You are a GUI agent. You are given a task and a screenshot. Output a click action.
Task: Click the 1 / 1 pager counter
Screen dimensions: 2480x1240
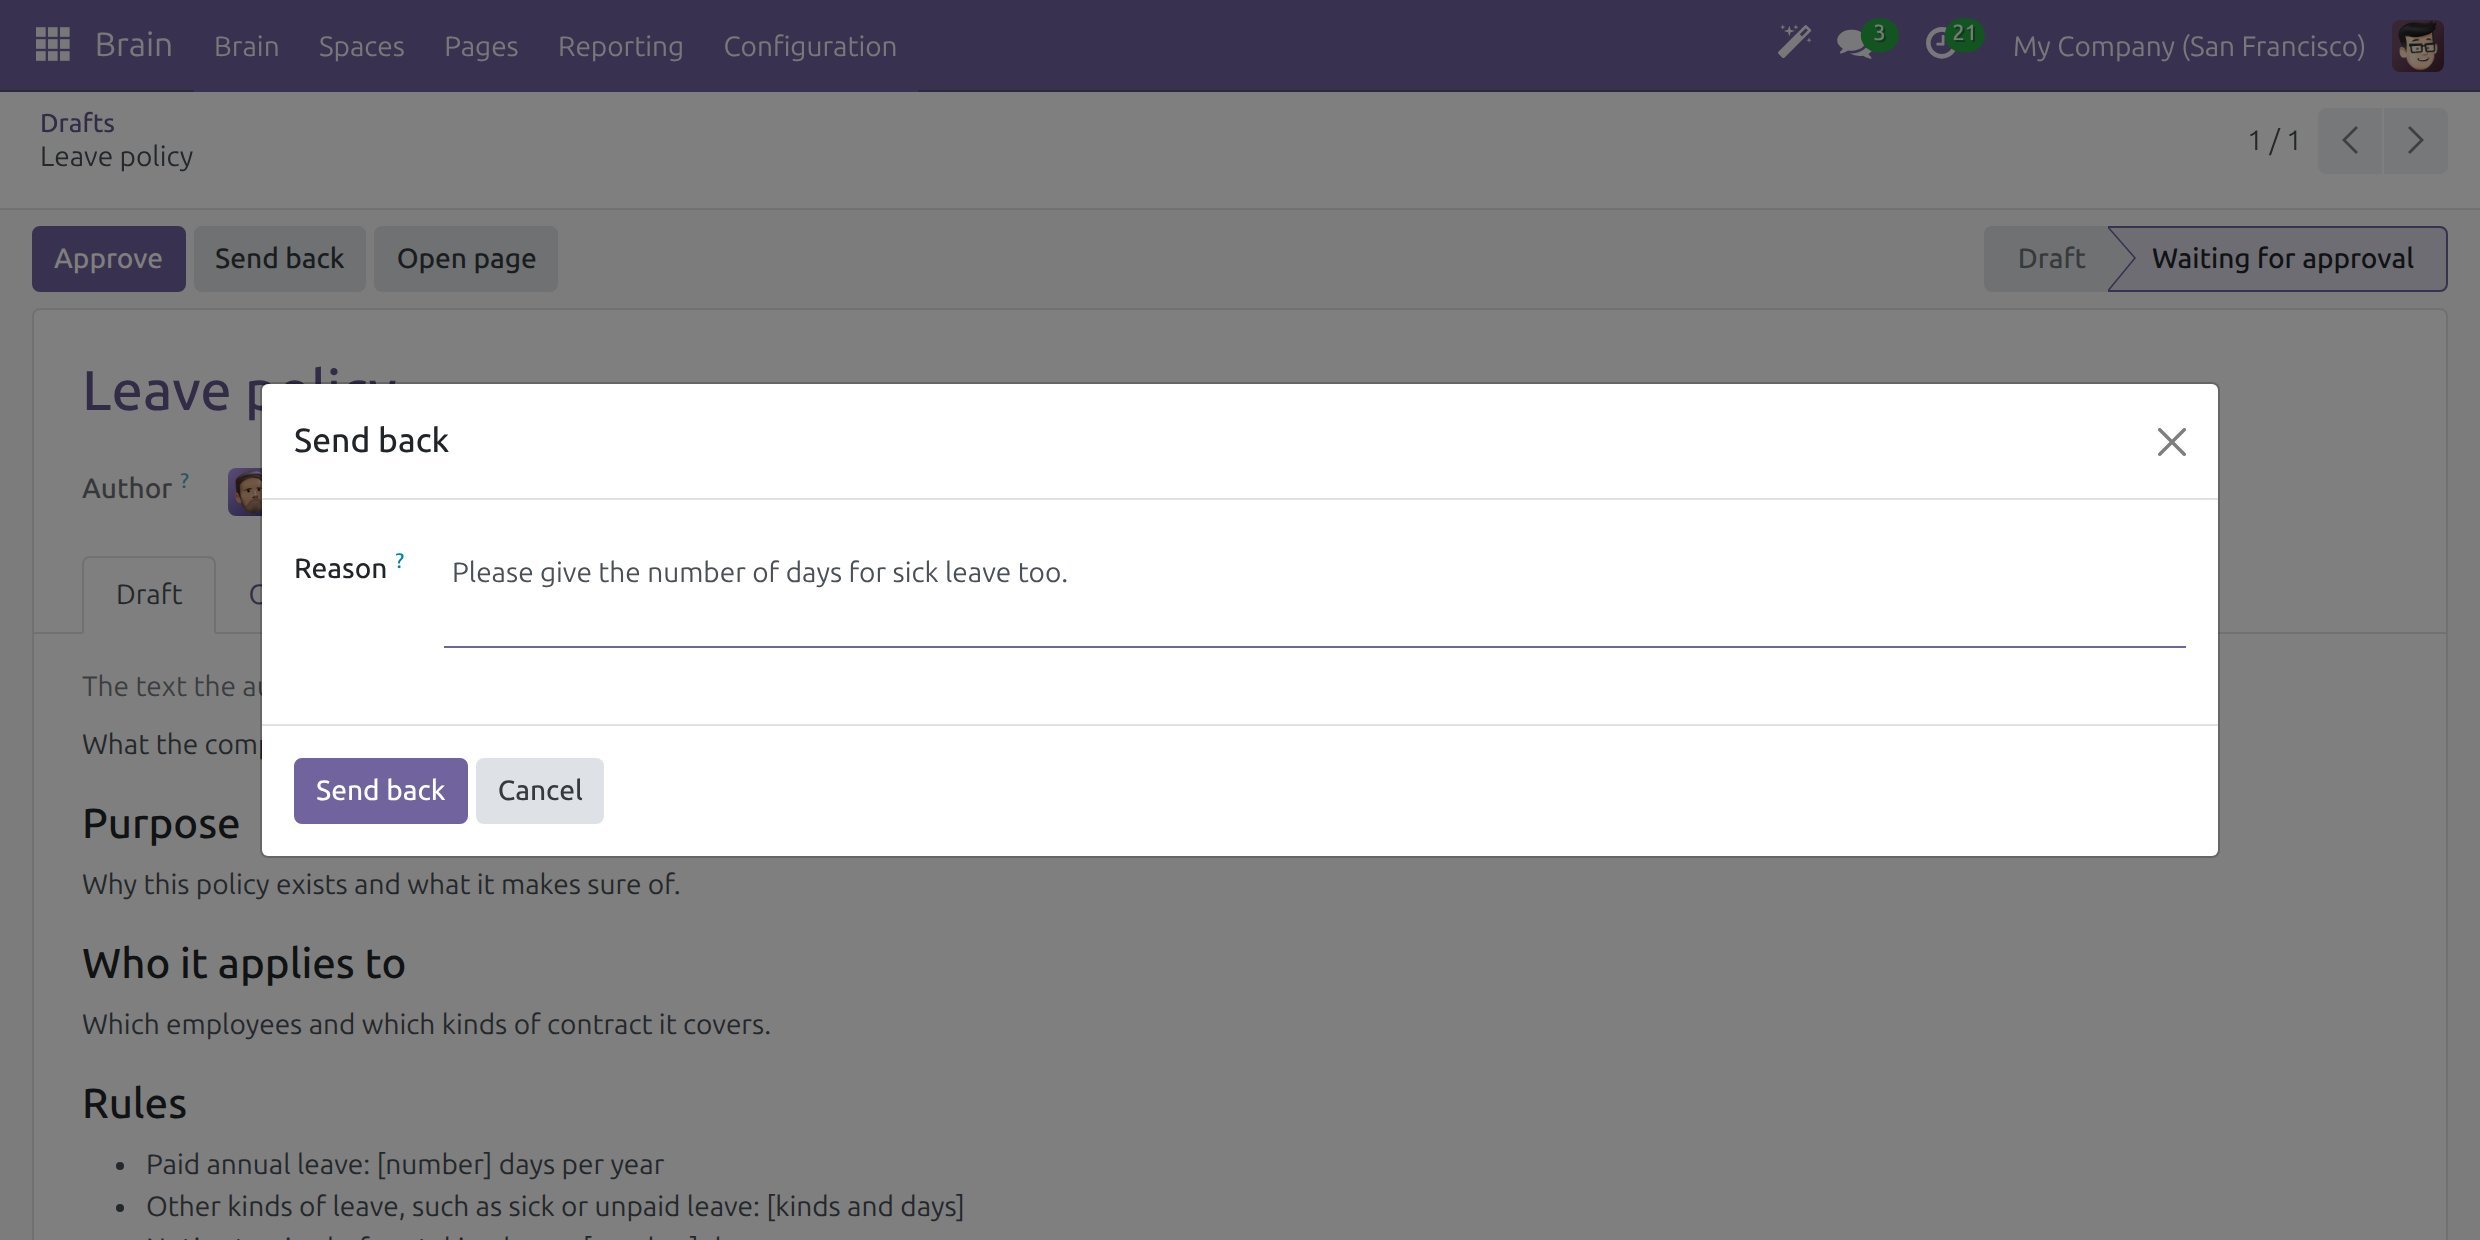[x=2273, y=141]
